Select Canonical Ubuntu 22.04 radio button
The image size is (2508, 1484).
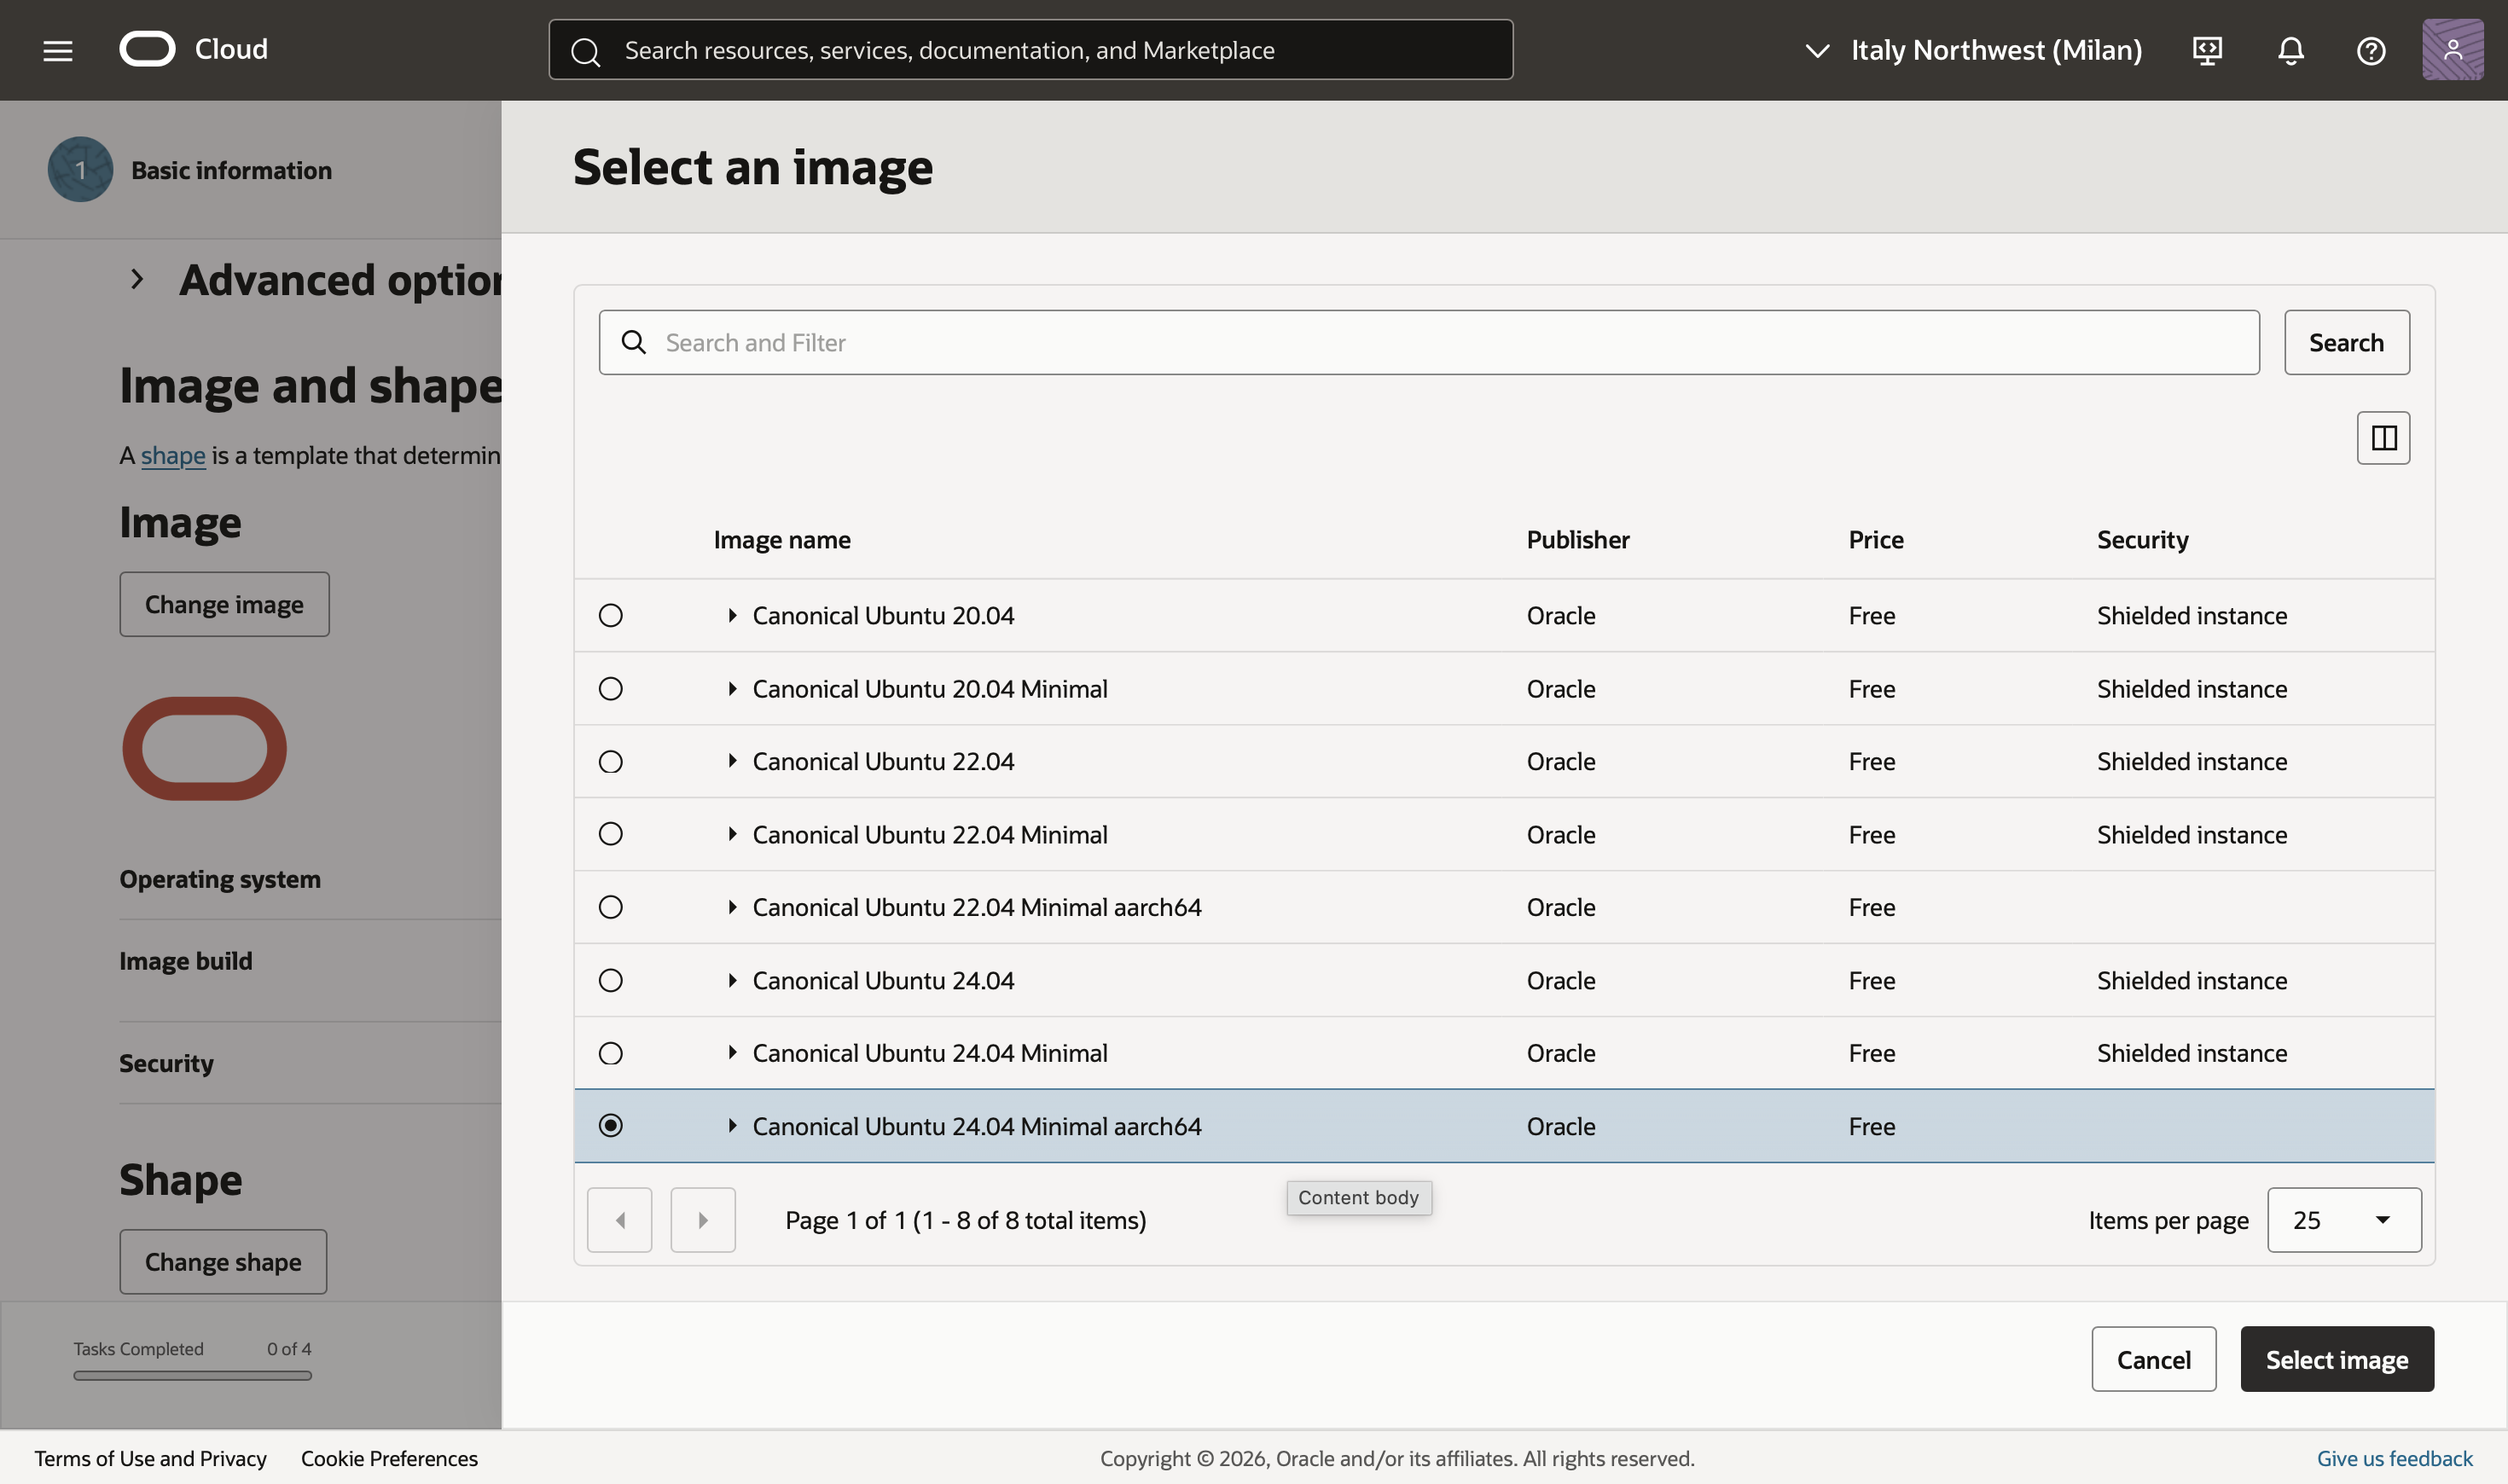tap(610, 762)
